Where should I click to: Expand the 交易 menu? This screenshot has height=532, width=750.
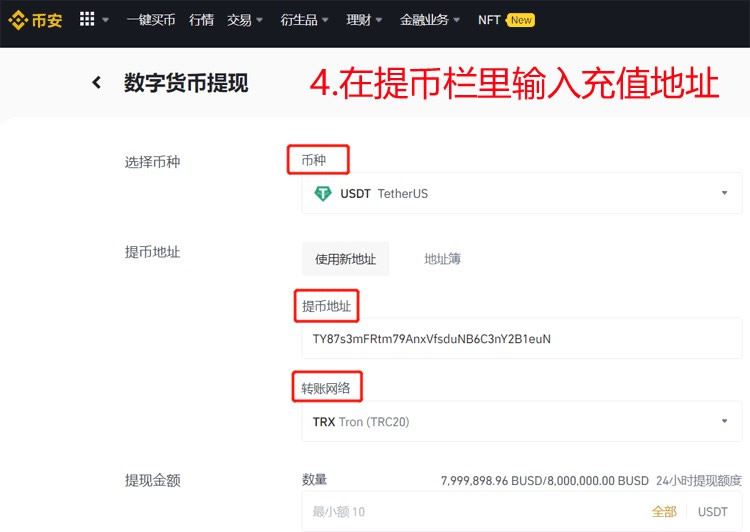pos(245,20)
